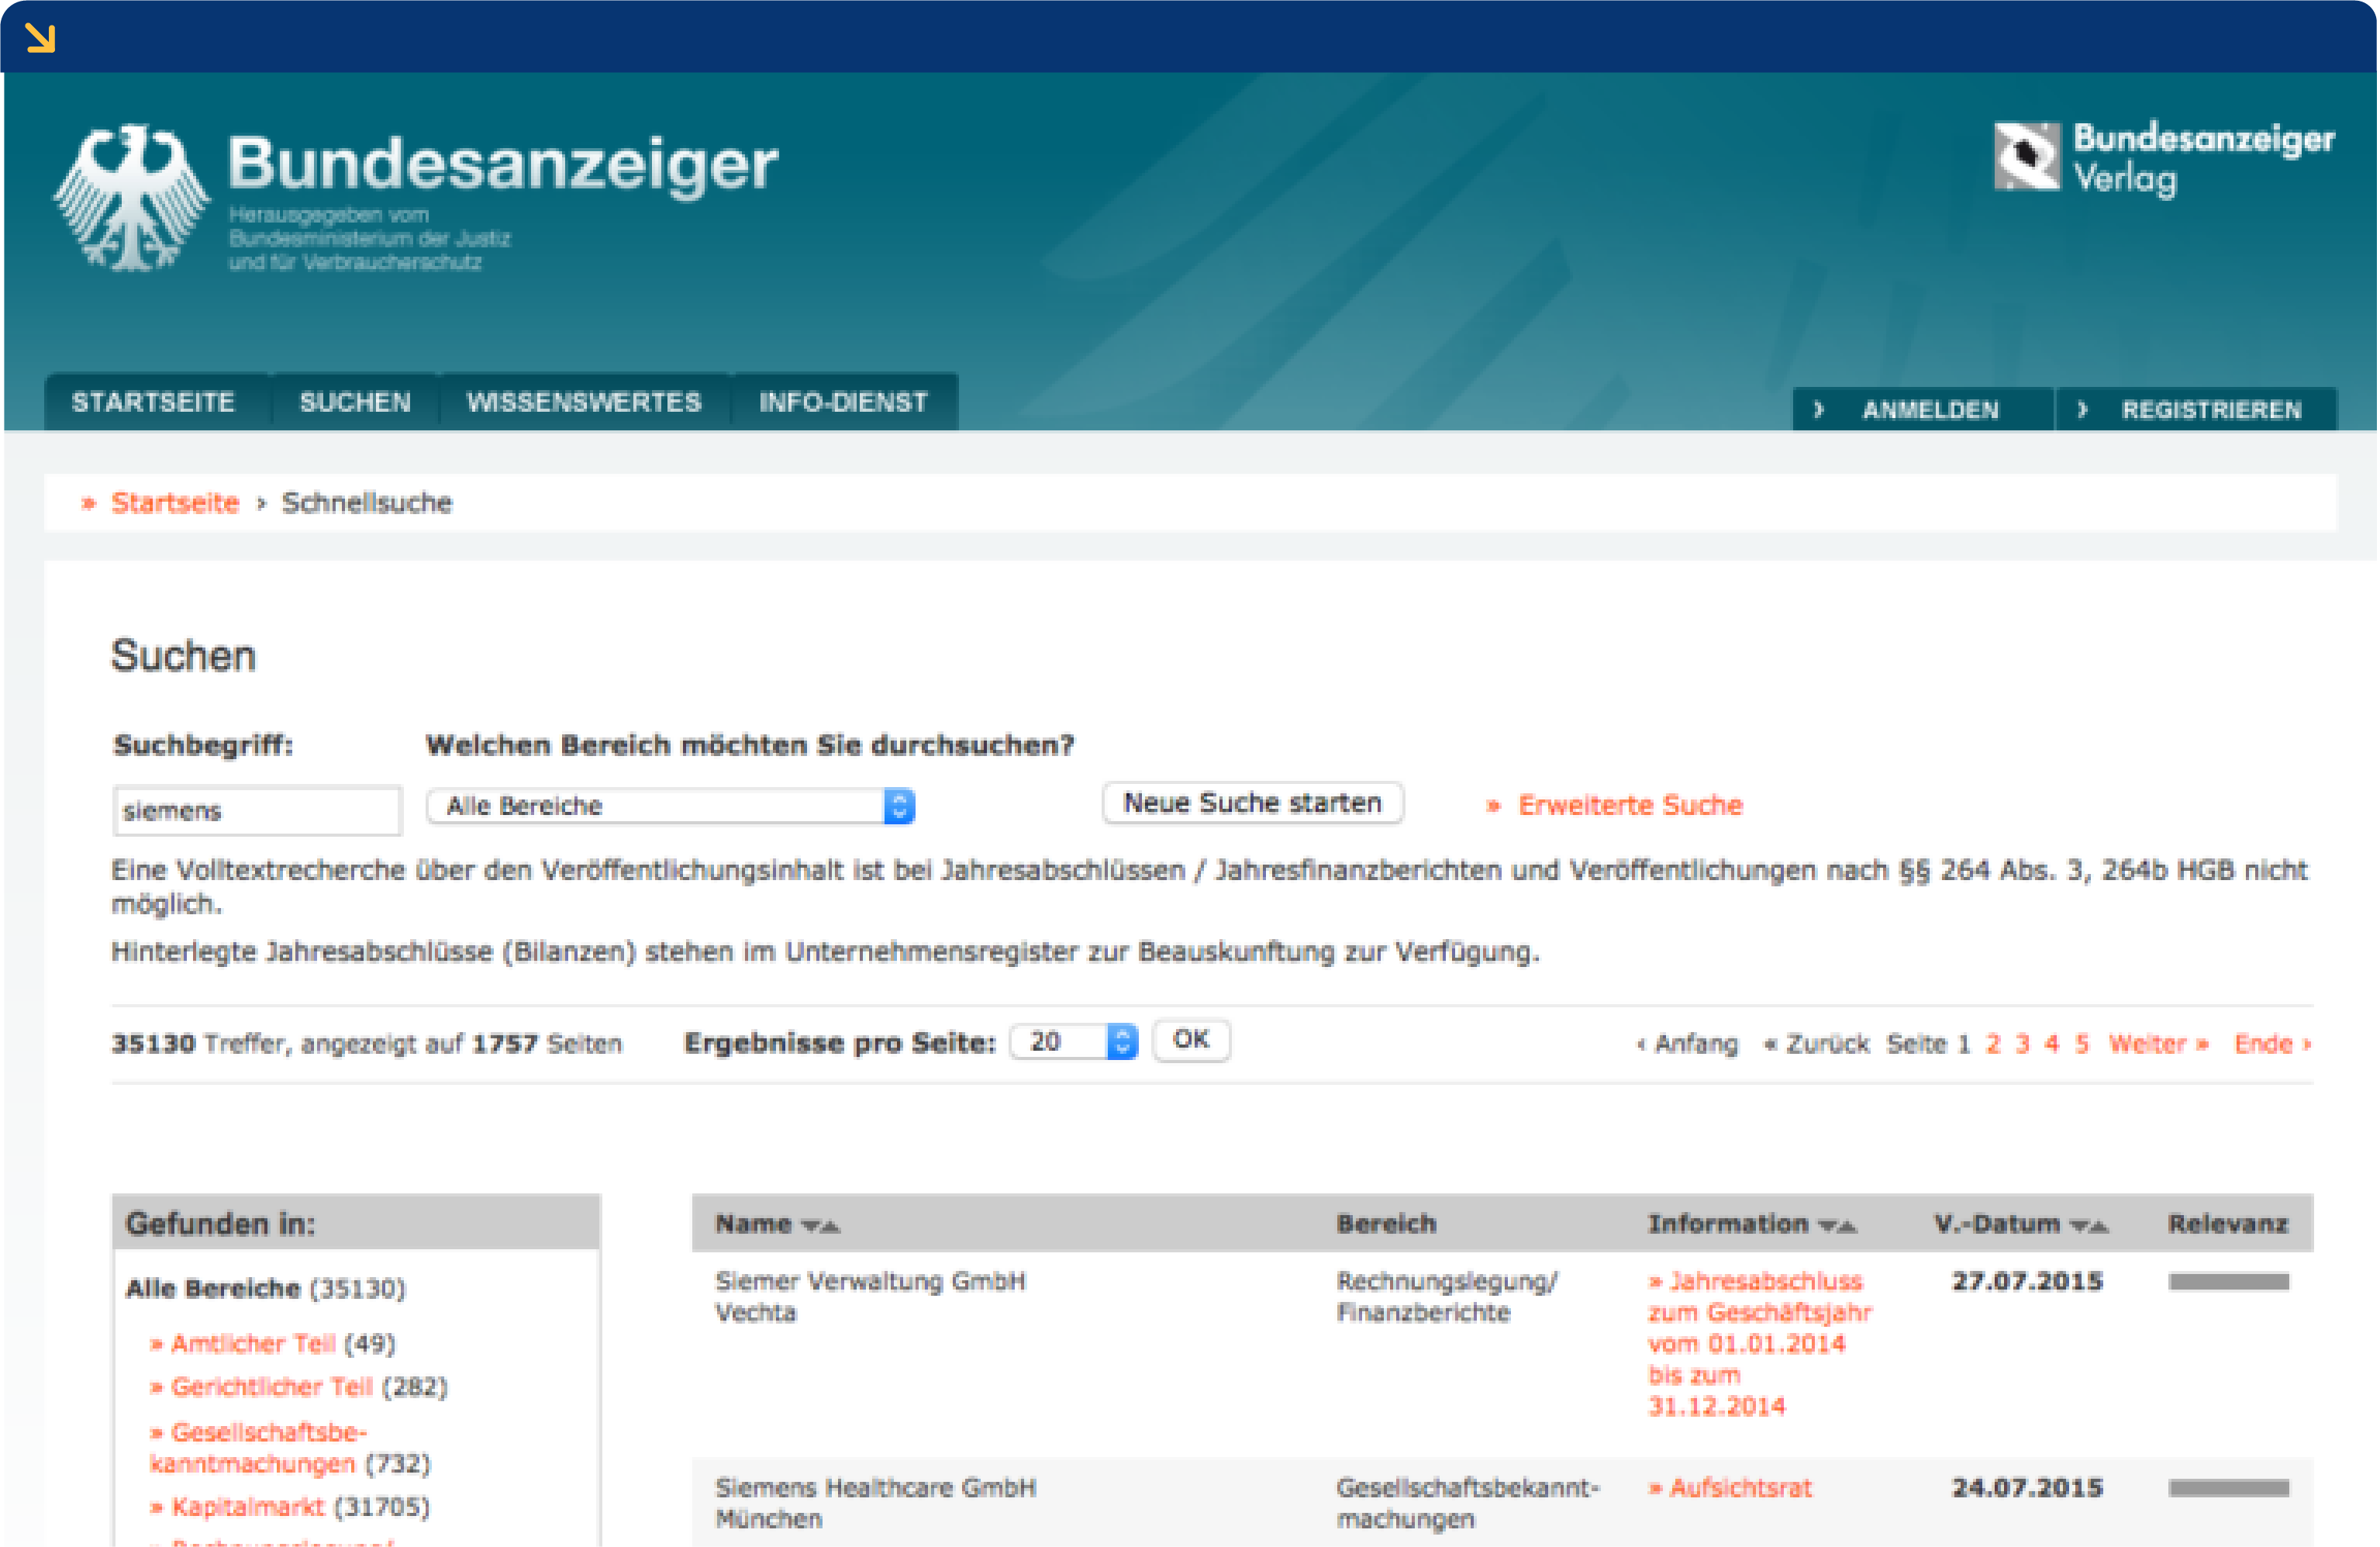
Task: Click the chevron icon beside ANMELDEN
Action: pos(1820,409)
